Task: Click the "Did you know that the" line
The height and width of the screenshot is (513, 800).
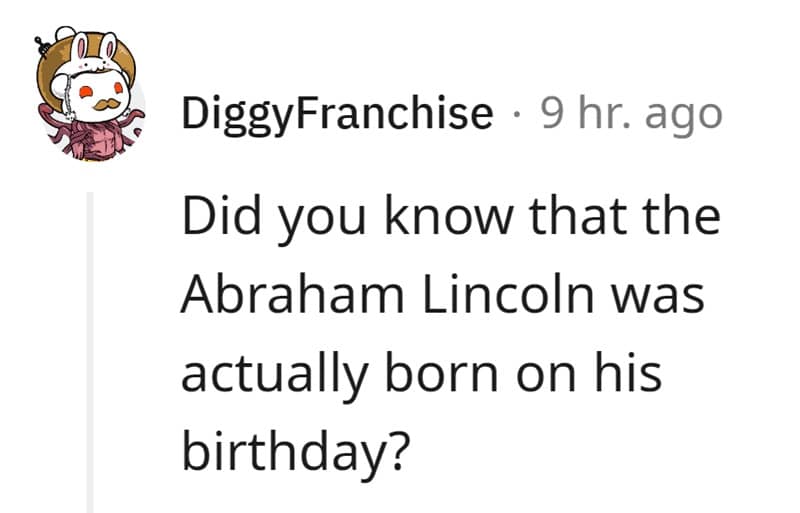Action: [x=450, y=219]
